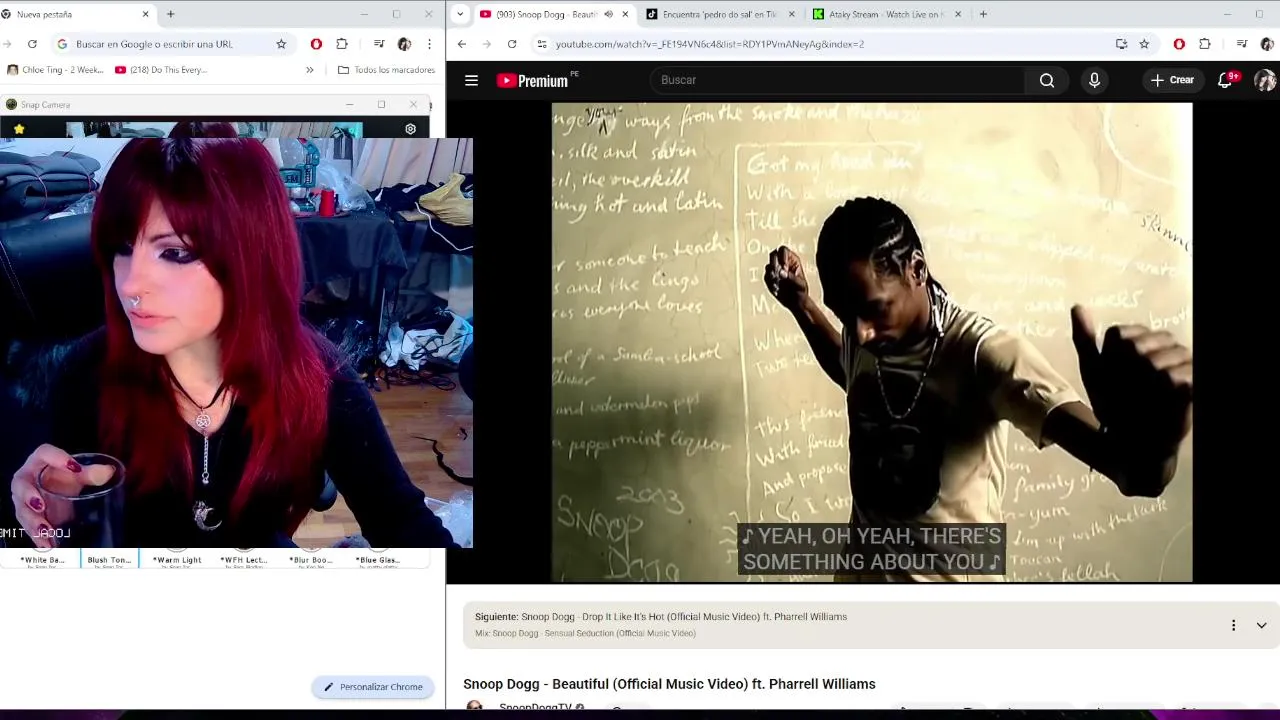The image size is (1280, 720).
Task: Expand the Mix playlist panel chevron
Action: (x=1261, y=625)
